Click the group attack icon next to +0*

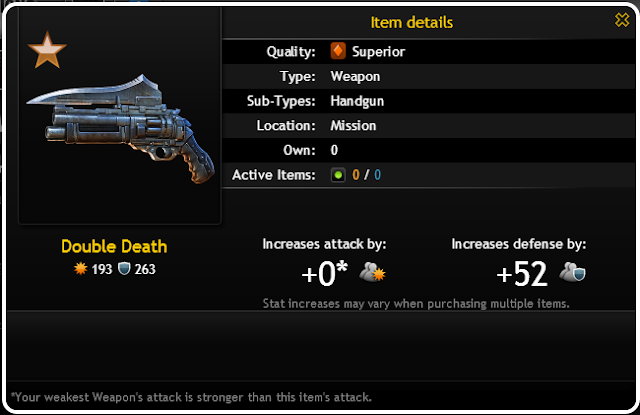point(372,272)
